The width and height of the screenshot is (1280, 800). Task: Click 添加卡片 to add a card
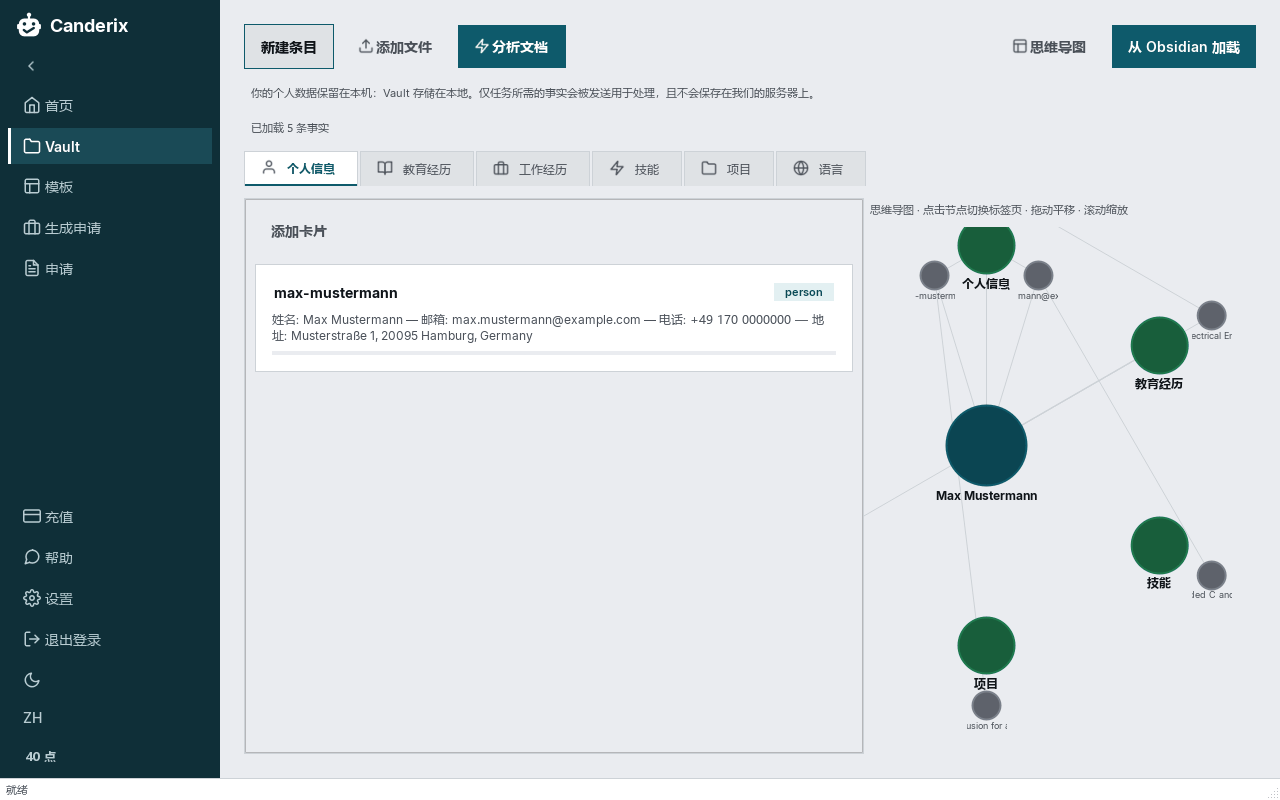click(x=299, y=232)
